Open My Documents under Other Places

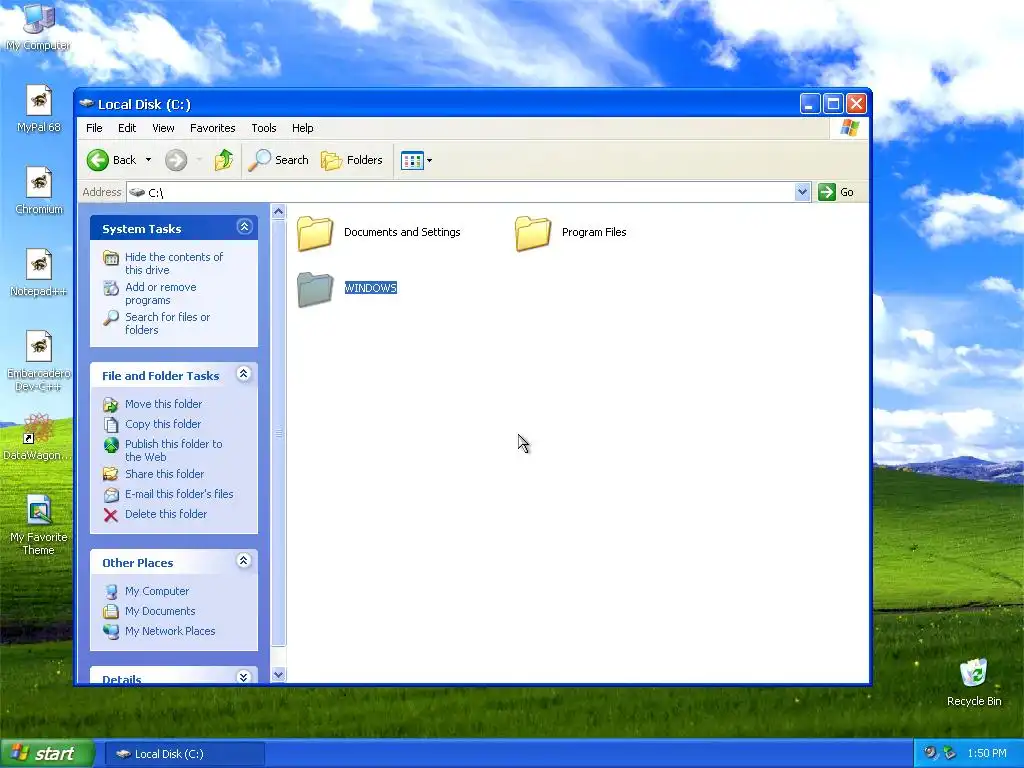160,611
